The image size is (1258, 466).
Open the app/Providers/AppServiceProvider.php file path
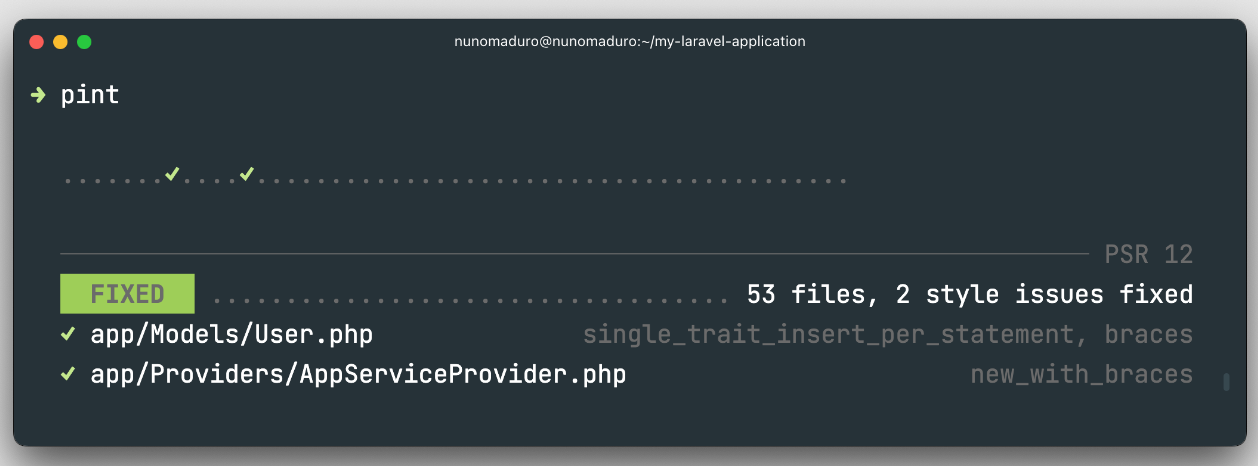358,376
